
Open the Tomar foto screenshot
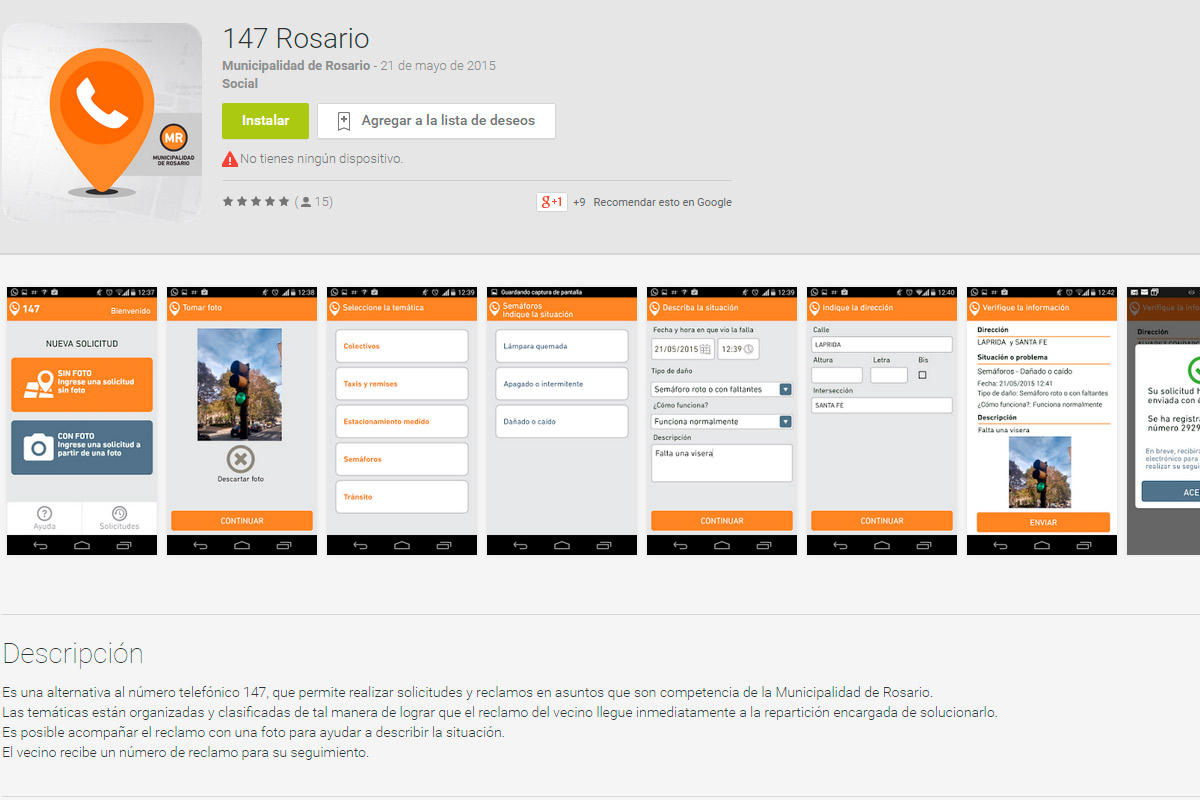[x=242, y=421]
